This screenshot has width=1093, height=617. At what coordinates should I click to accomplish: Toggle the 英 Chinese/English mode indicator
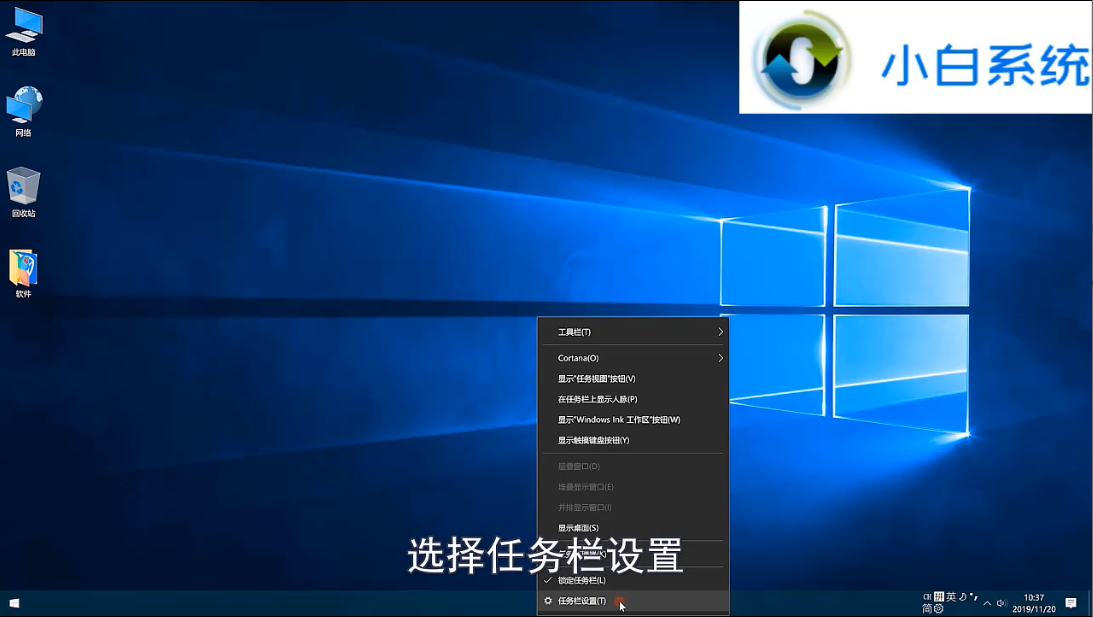(951, 597)
